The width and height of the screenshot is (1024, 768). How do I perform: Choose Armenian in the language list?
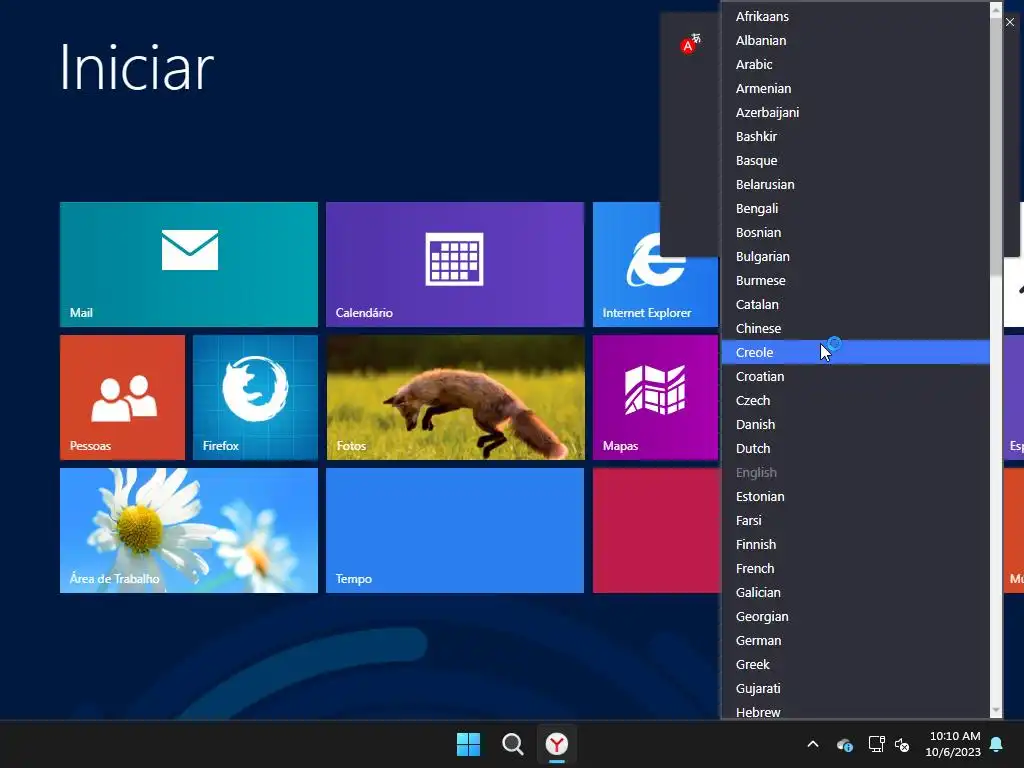click(856, 88)
